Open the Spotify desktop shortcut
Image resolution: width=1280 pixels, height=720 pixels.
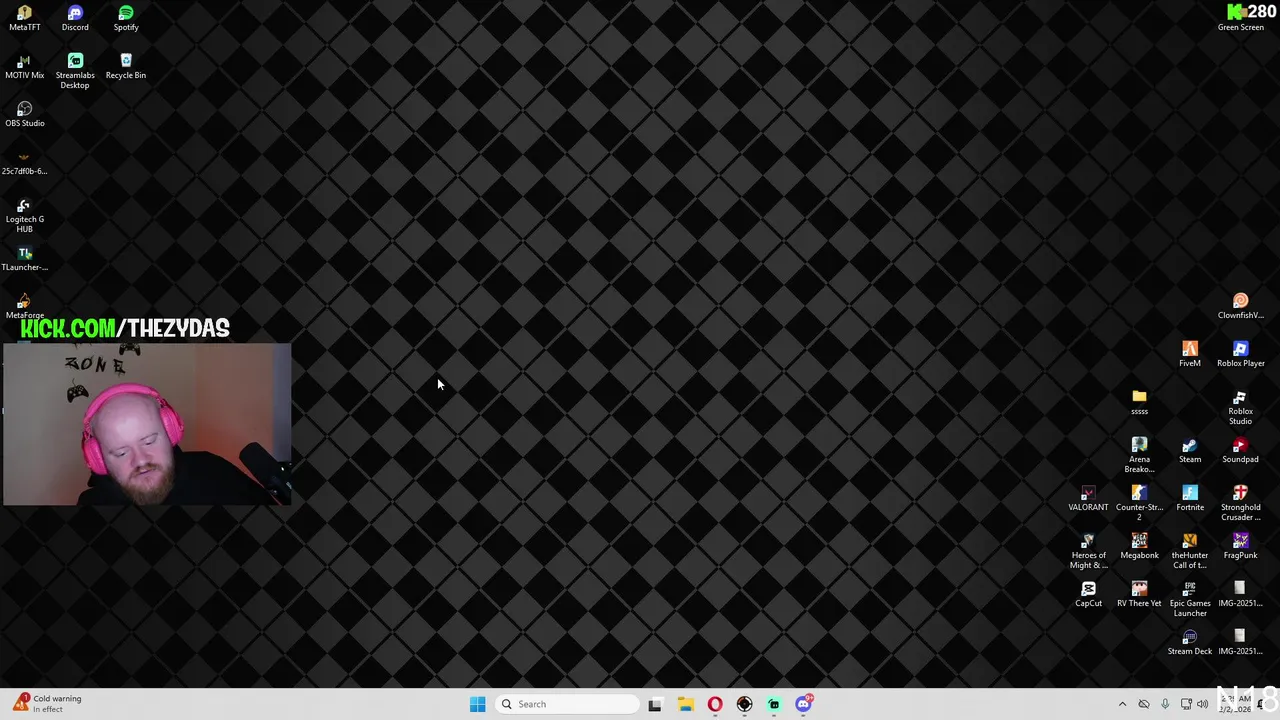[126, 18]
